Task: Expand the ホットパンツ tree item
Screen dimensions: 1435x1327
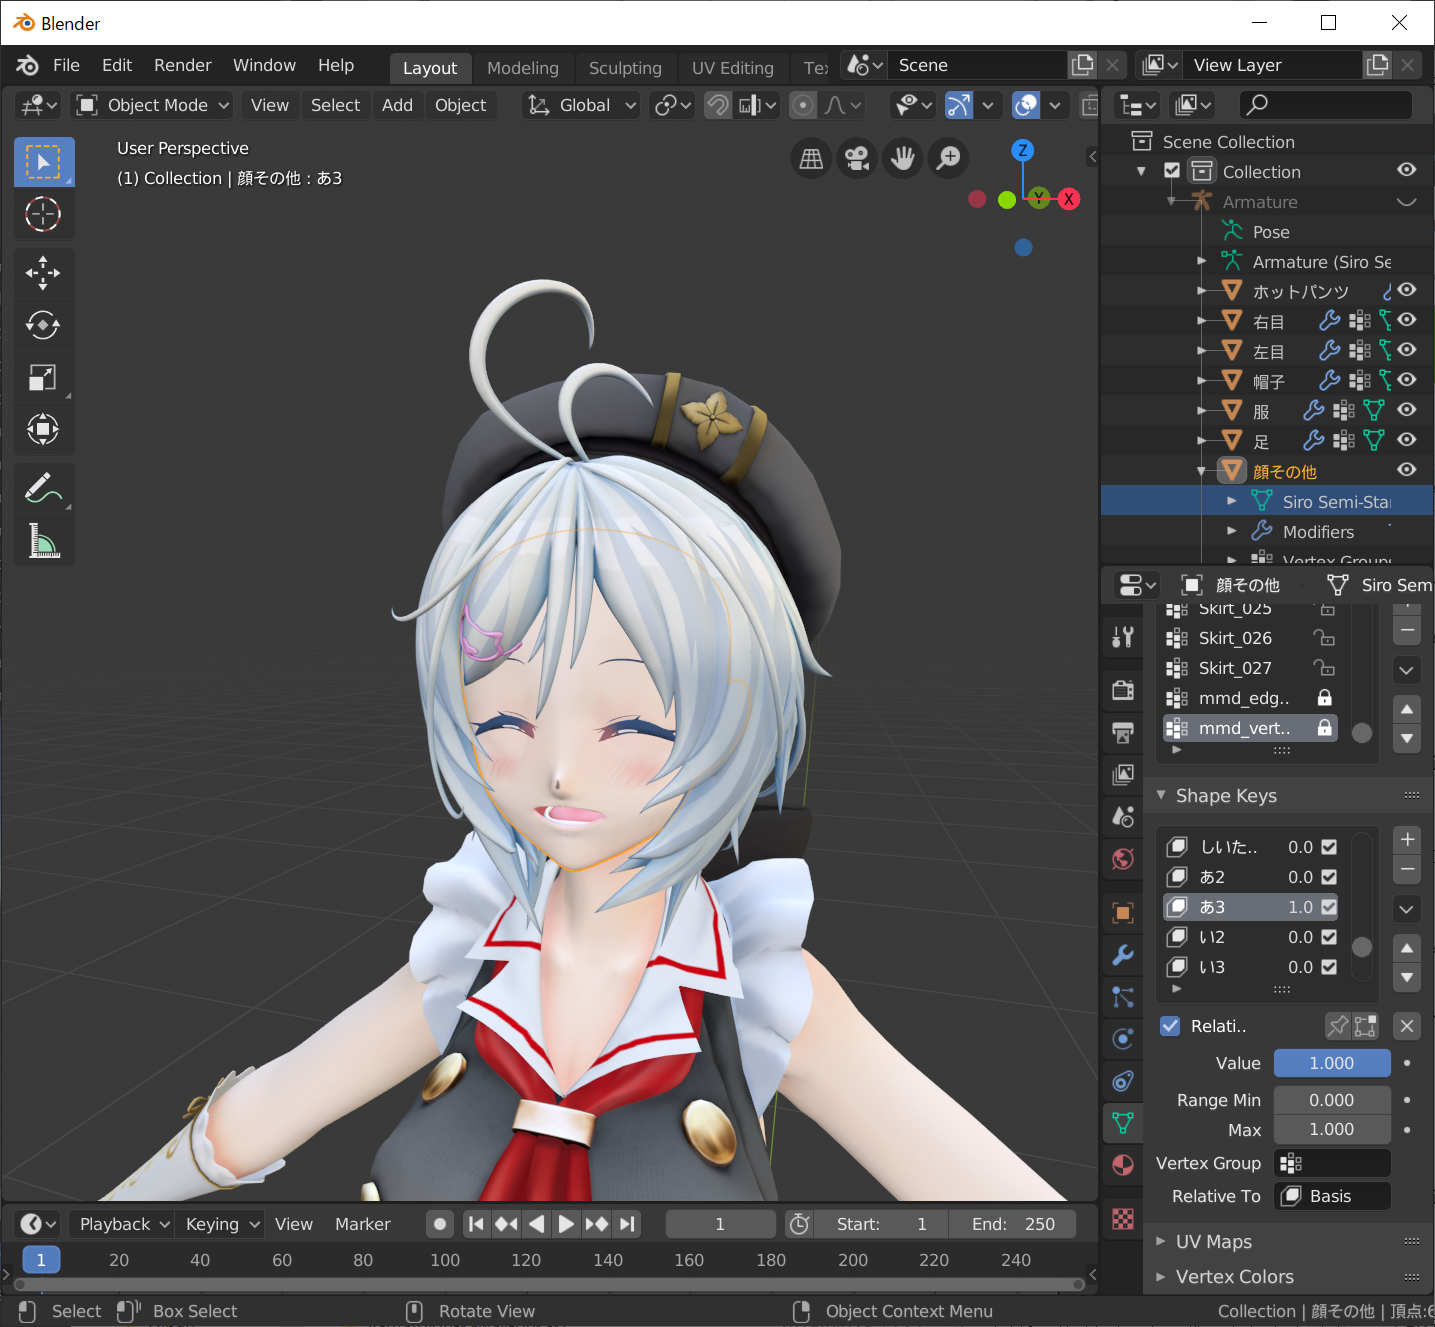Action: pos(1202,291)
